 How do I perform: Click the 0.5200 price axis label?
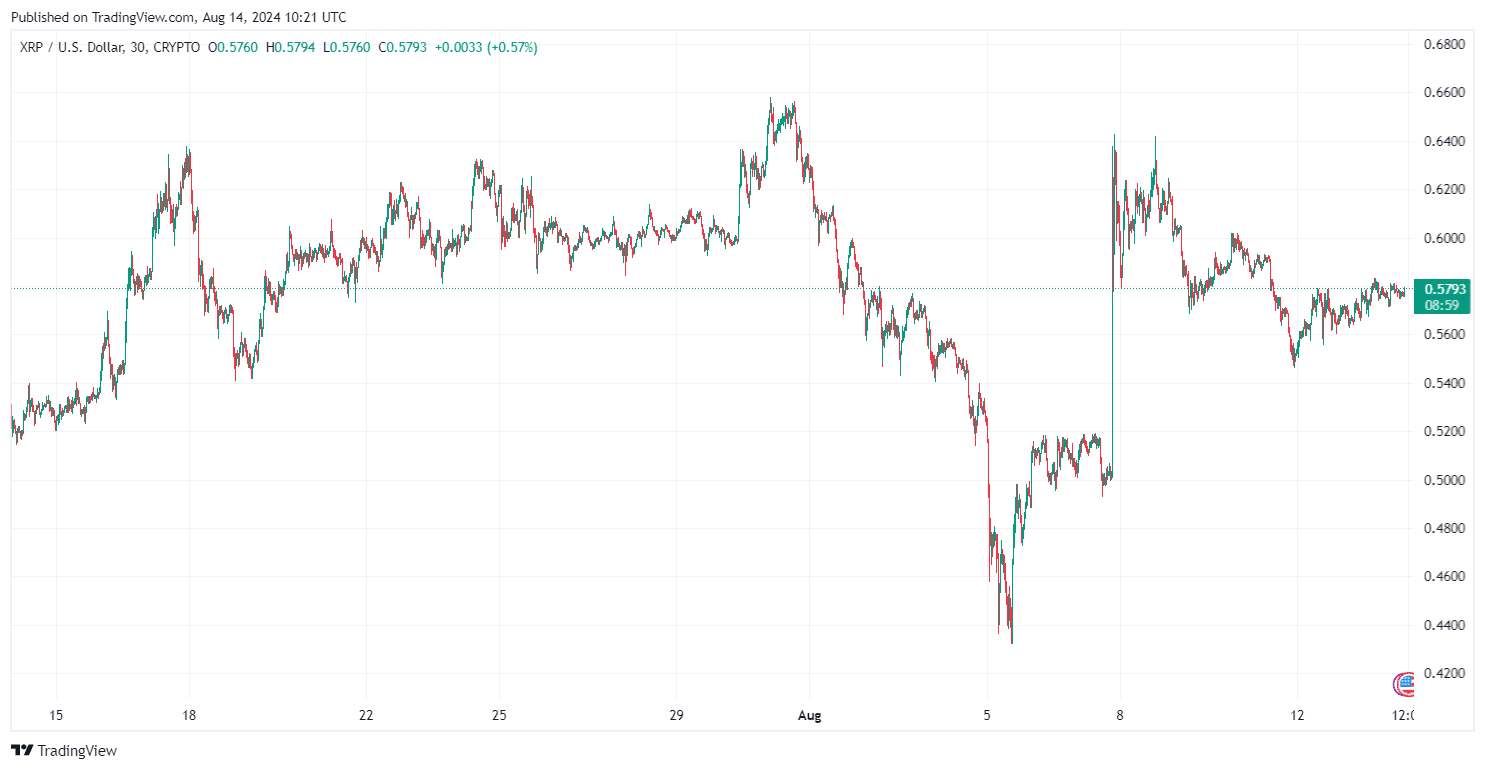1445,432
